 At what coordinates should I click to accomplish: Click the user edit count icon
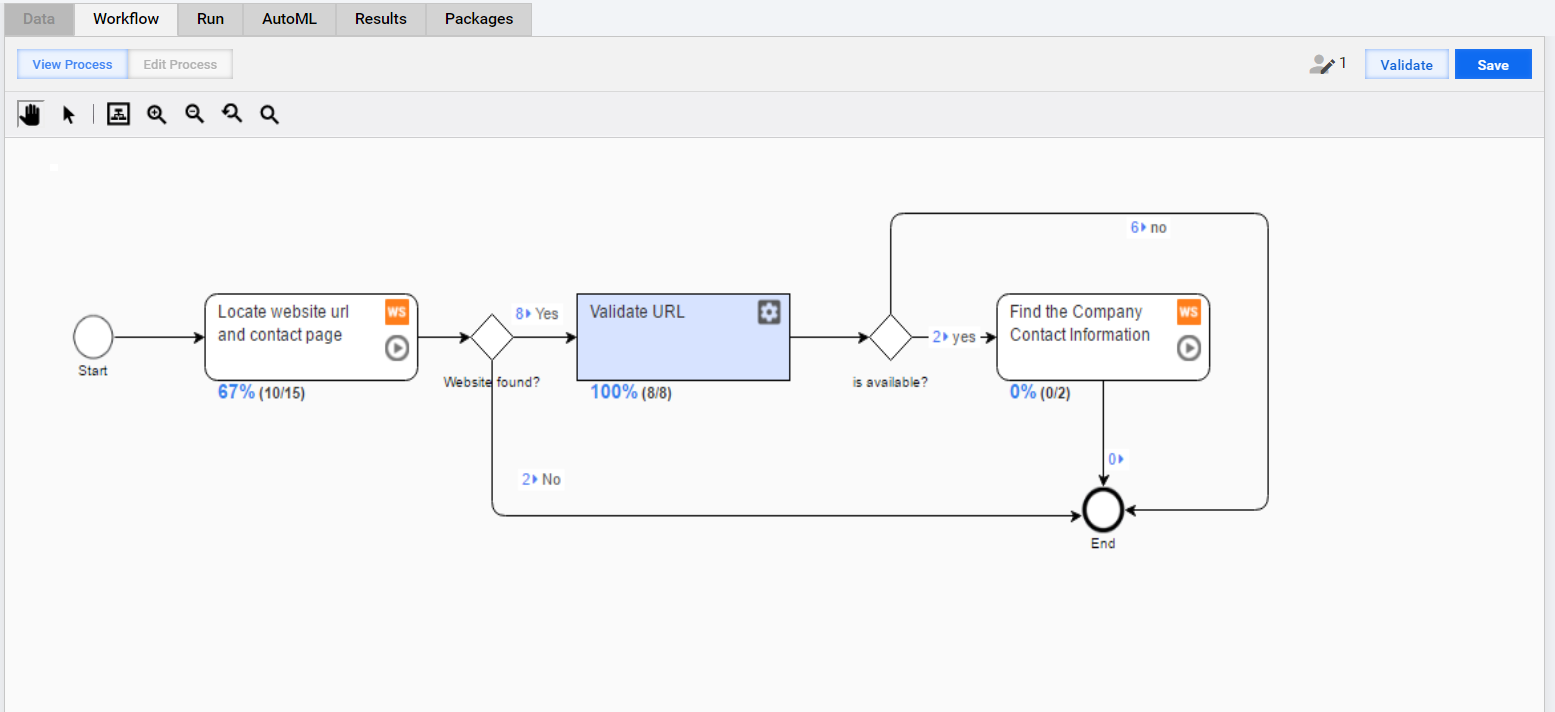tap(1322, 64)
